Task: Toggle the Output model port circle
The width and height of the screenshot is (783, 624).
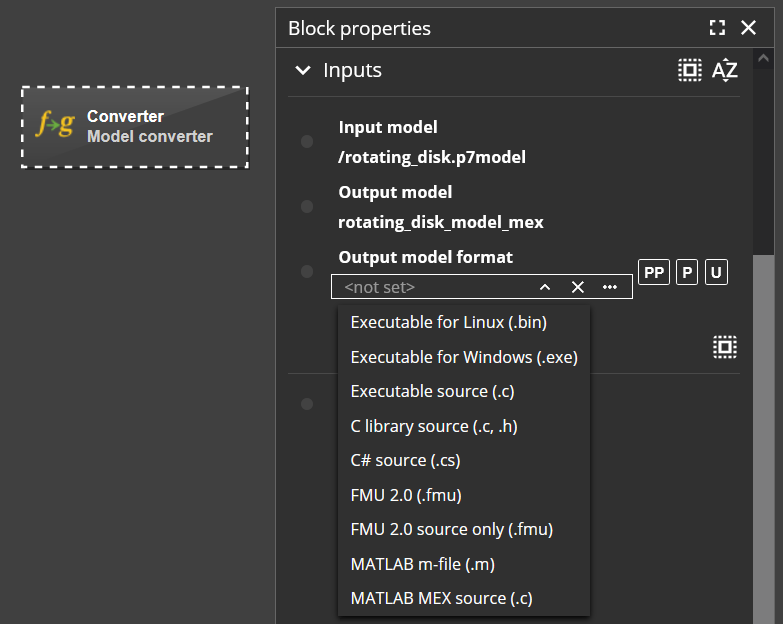Action: 307,207
